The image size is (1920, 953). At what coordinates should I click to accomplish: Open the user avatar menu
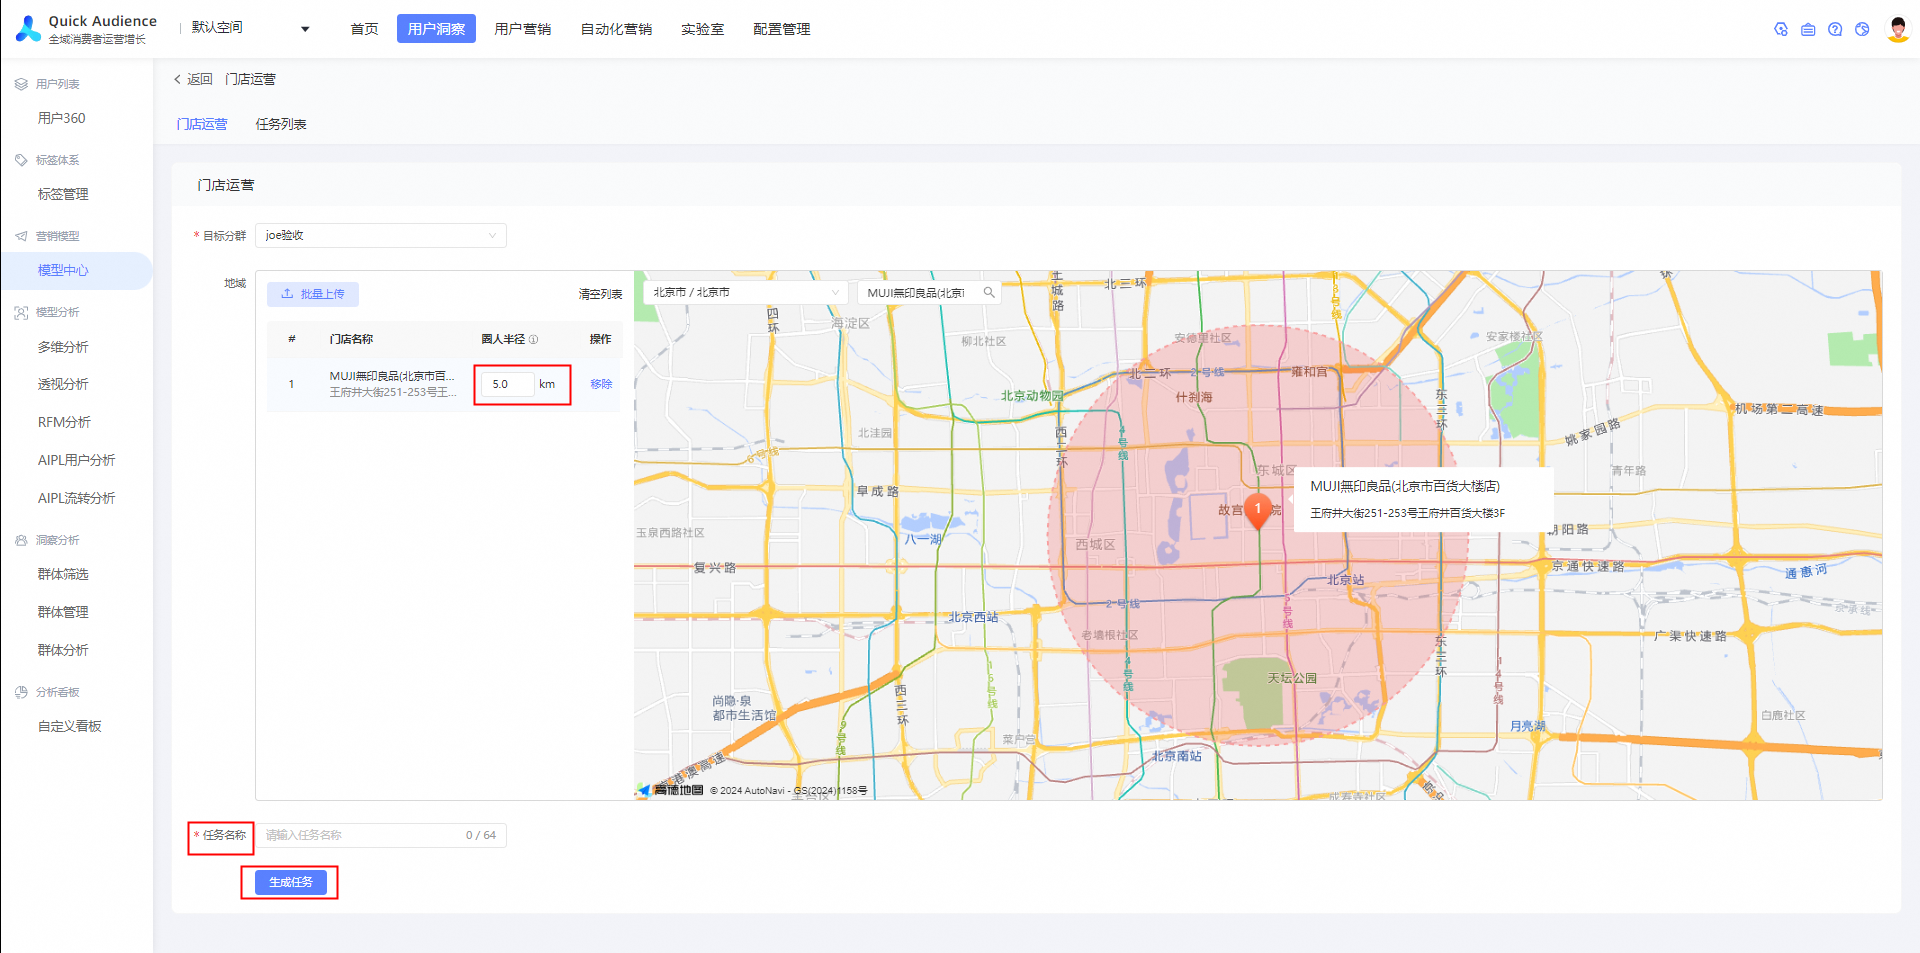tap(1898, 29)
